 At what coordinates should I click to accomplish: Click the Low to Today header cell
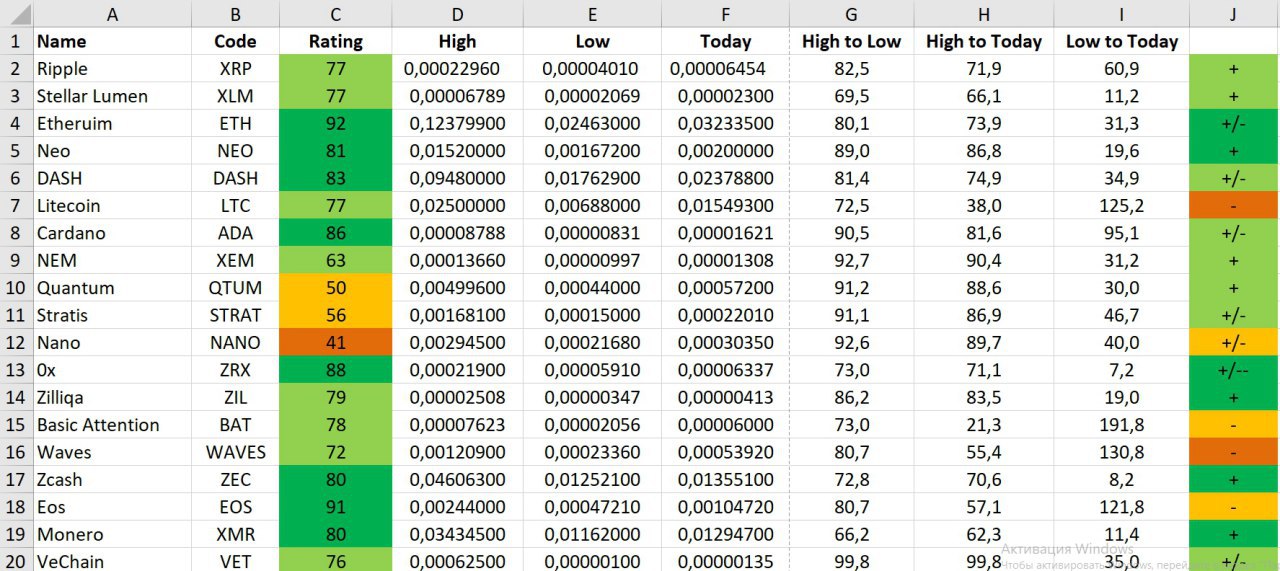coord(1122,42)
